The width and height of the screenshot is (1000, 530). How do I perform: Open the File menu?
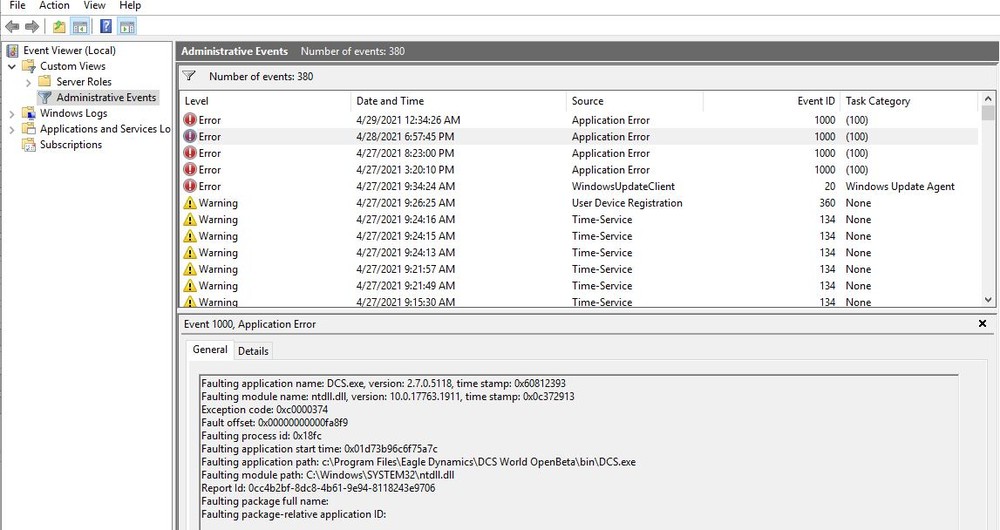pos(17,6)
